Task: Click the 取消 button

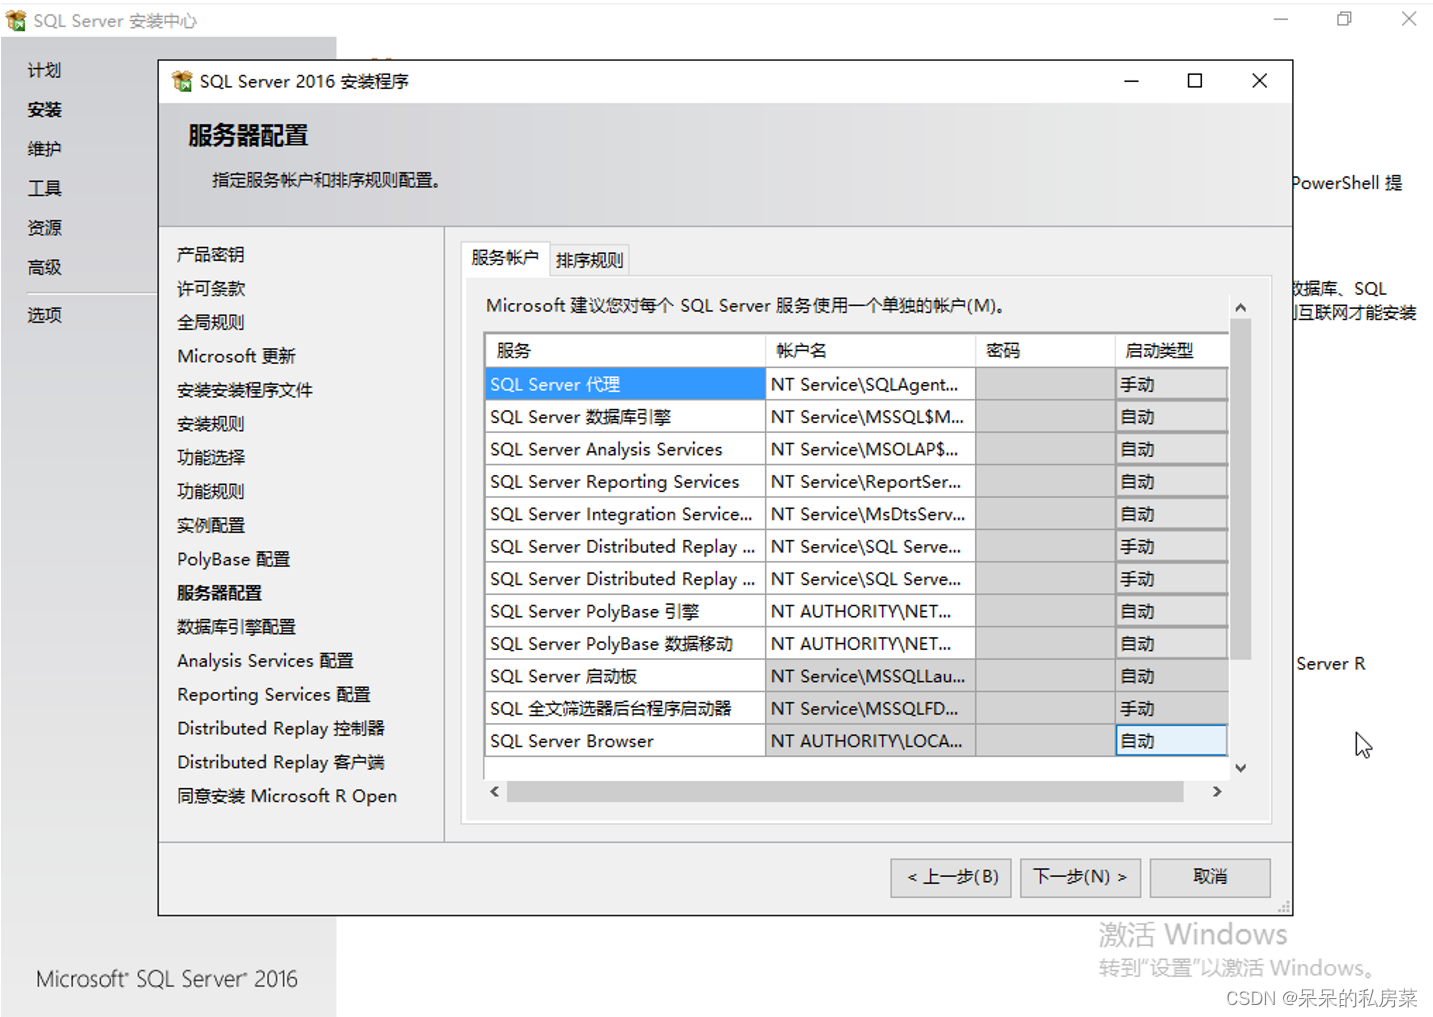Action: 1210,877
